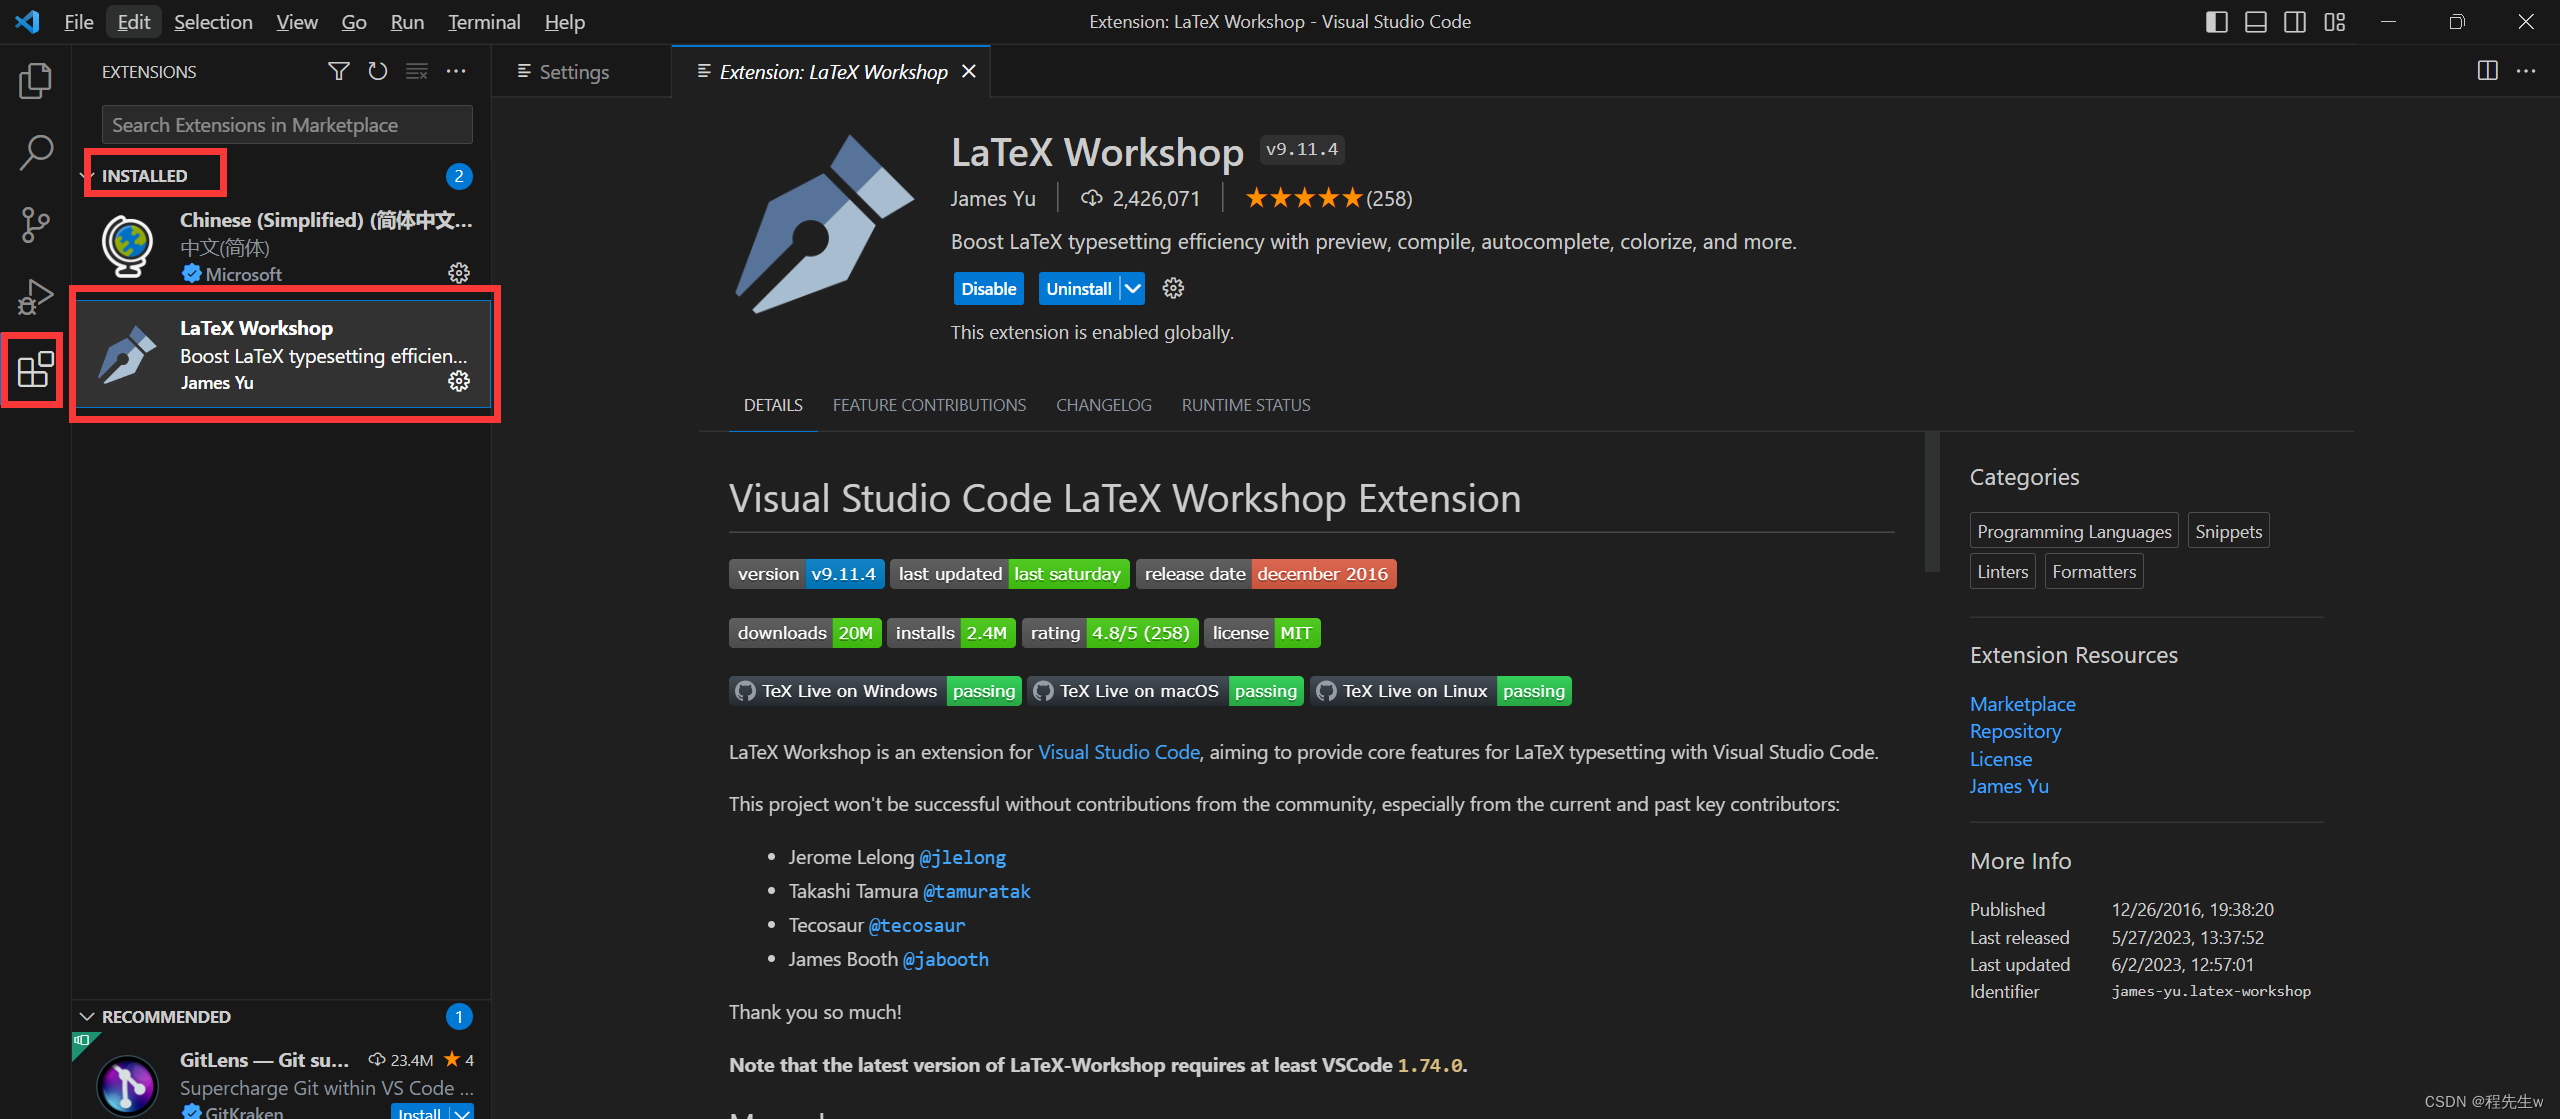Click the Split Editor icon
Viewport: 2560px width, 1119px height.
2487,71
